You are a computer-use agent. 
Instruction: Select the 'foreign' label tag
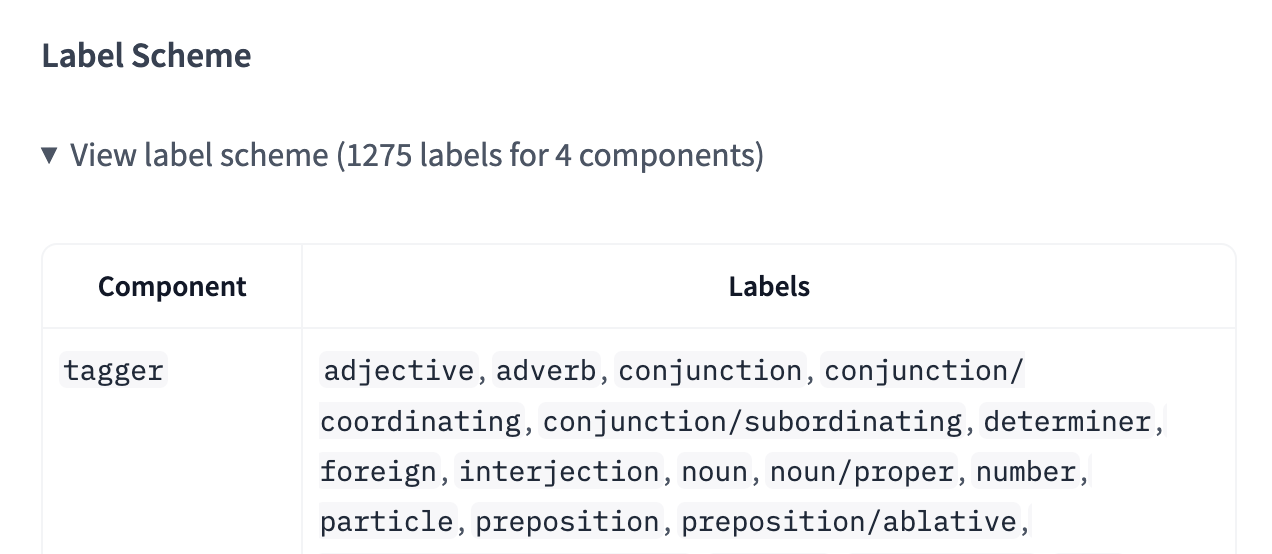click(x=379, y=471)
